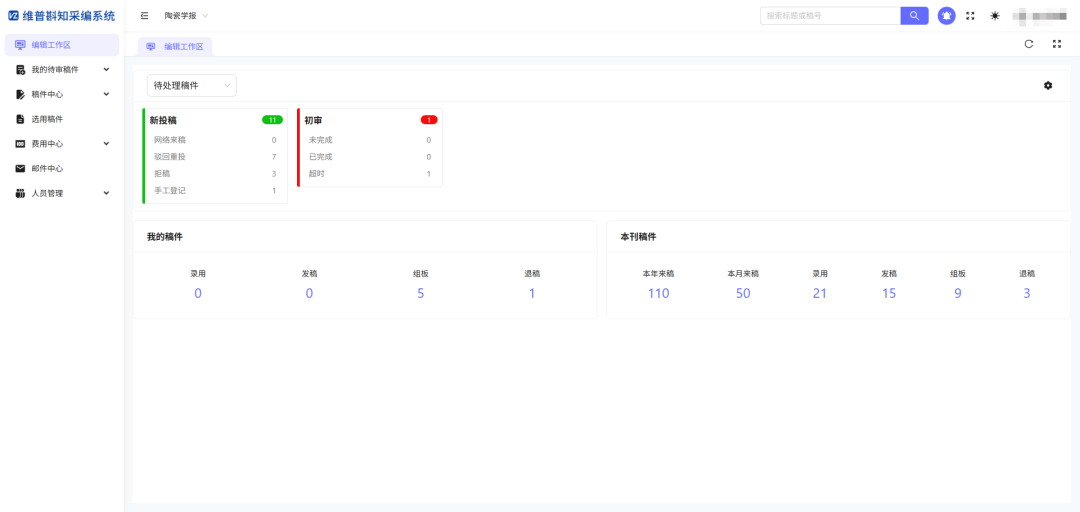Click 驳回重投 count in 新投稿 card
The width and height of the screenshot is (1080, 512).
click(273, 156)
